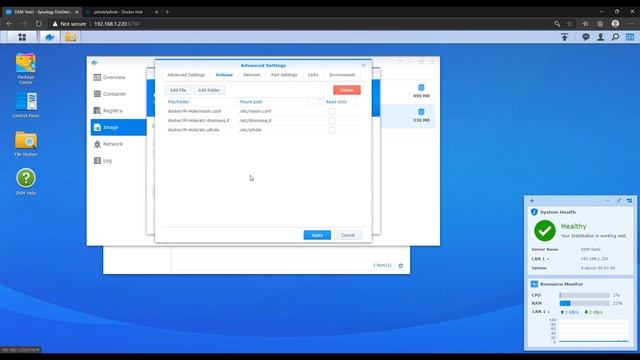The image size is (640, 360).
Task: Toggle the Read-Only header checkbox
Action: click(320, 102)
